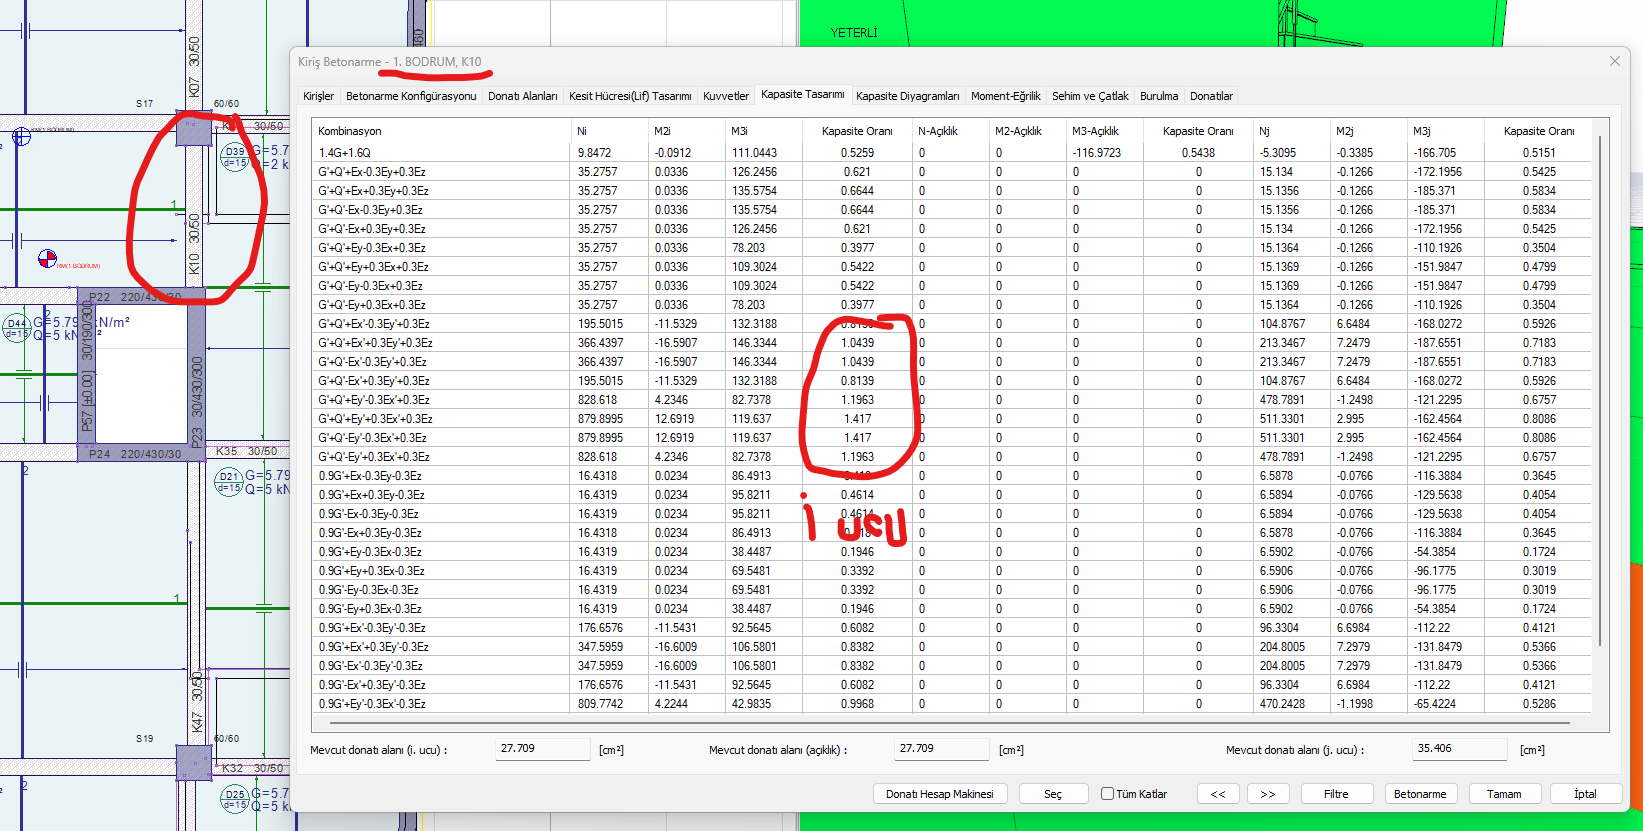The width and height of the screenshot is (1643, 831).
Task: Click the table's vertical scrollbar
Action: 1600,400
